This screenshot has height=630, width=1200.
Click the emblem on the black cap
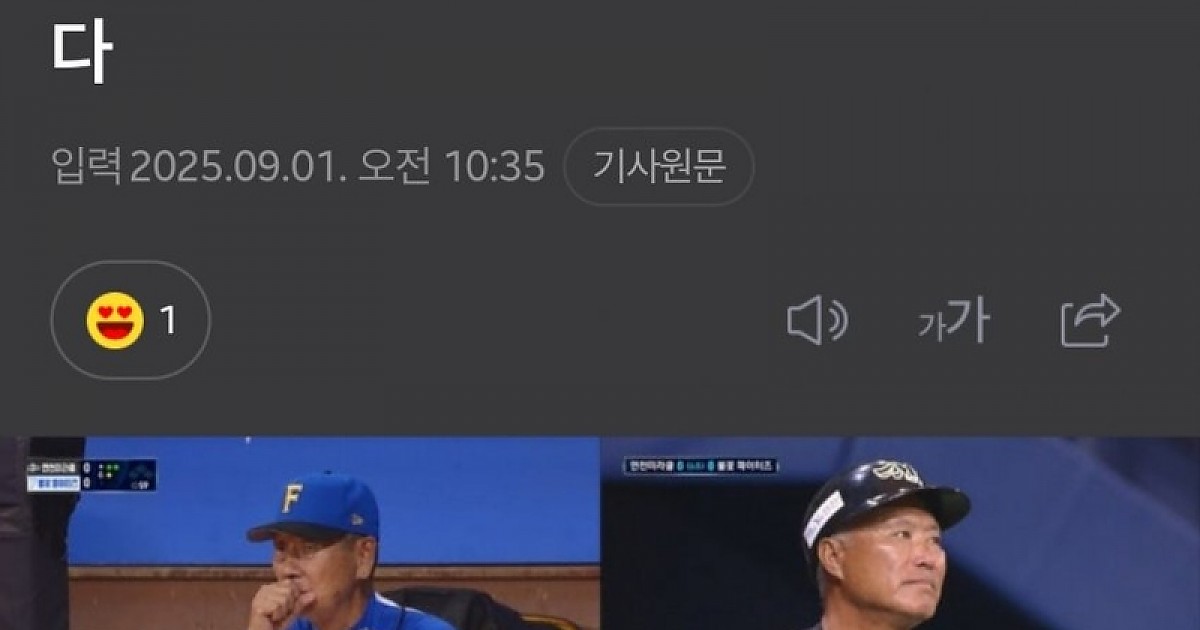[897, 473]
